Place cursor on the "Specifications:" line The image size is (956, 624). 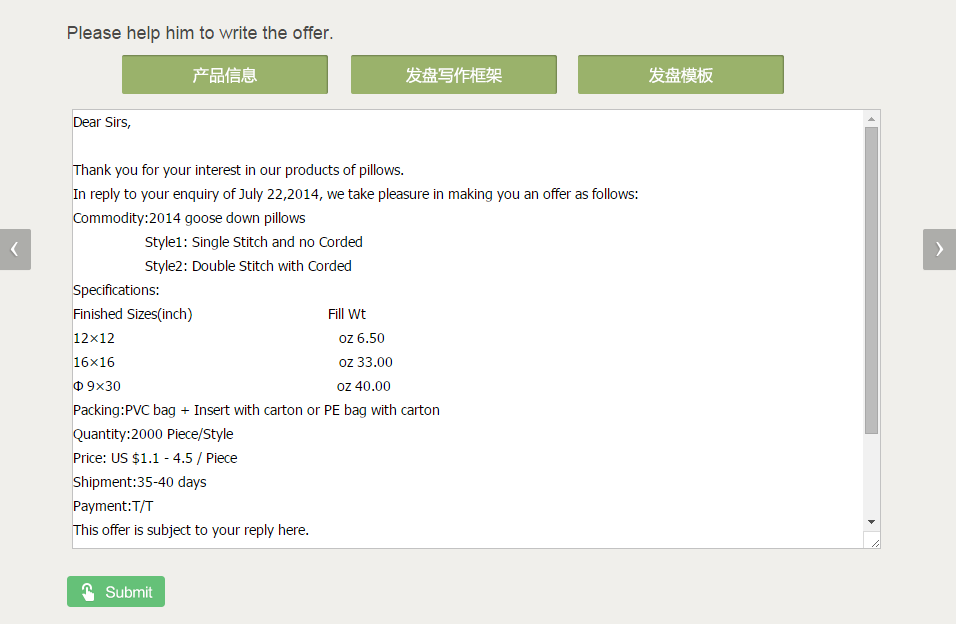pos(116,290)
